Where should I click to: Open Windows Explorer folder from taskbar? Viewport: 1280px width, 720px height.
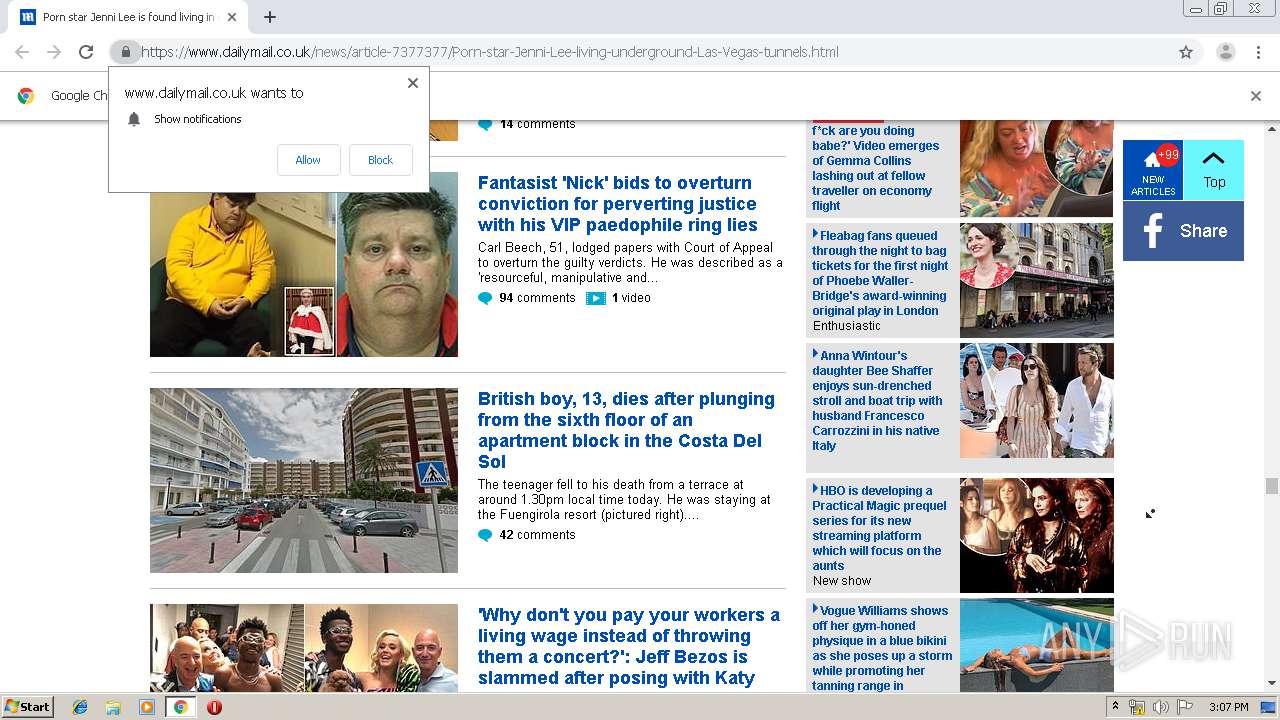113,707
